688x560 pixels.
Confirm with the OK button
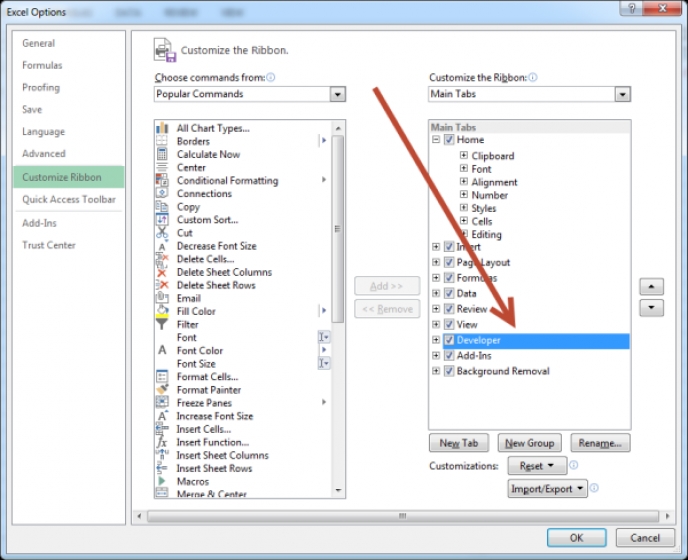pos(577,538)
